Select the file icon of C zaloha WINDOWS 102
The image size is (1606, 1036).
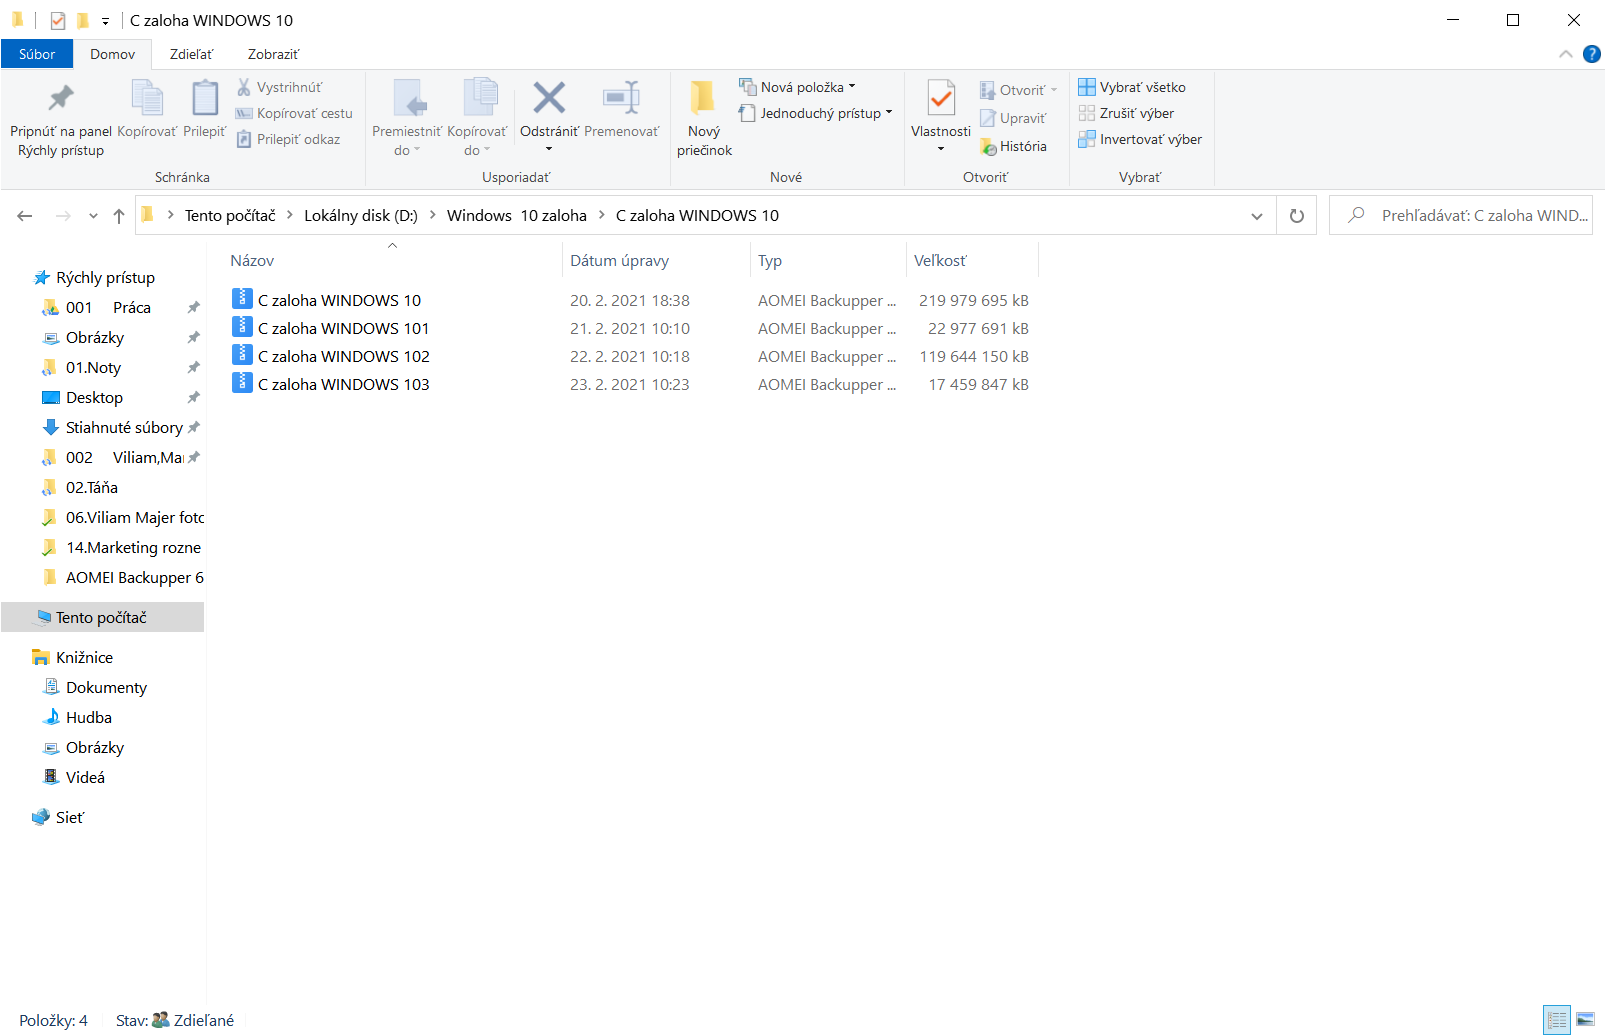coord(242,354)
